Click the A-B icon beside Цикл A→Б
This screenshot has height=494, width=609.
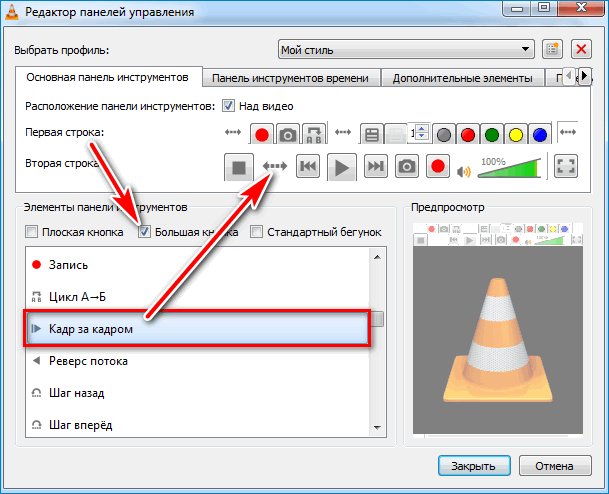tap(37, 297)
